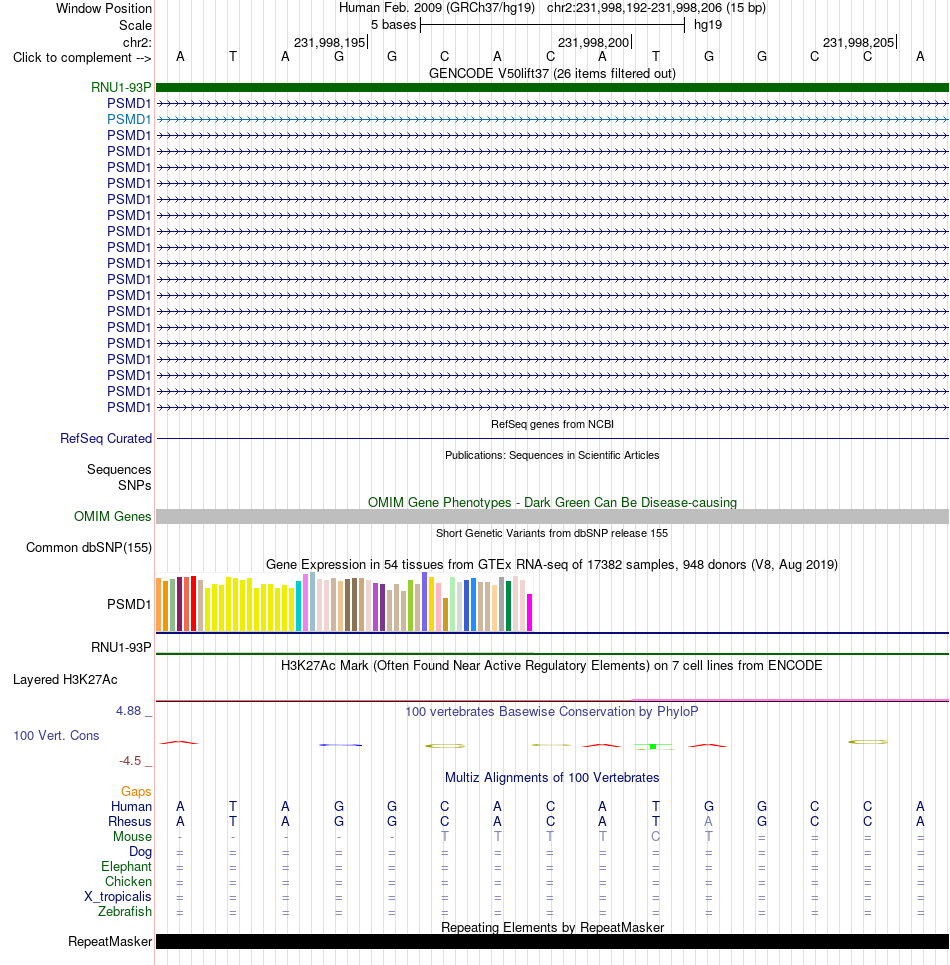Click the RepeatMasker track label
This screenshot has height=965, width=950.
pos(110,942)
